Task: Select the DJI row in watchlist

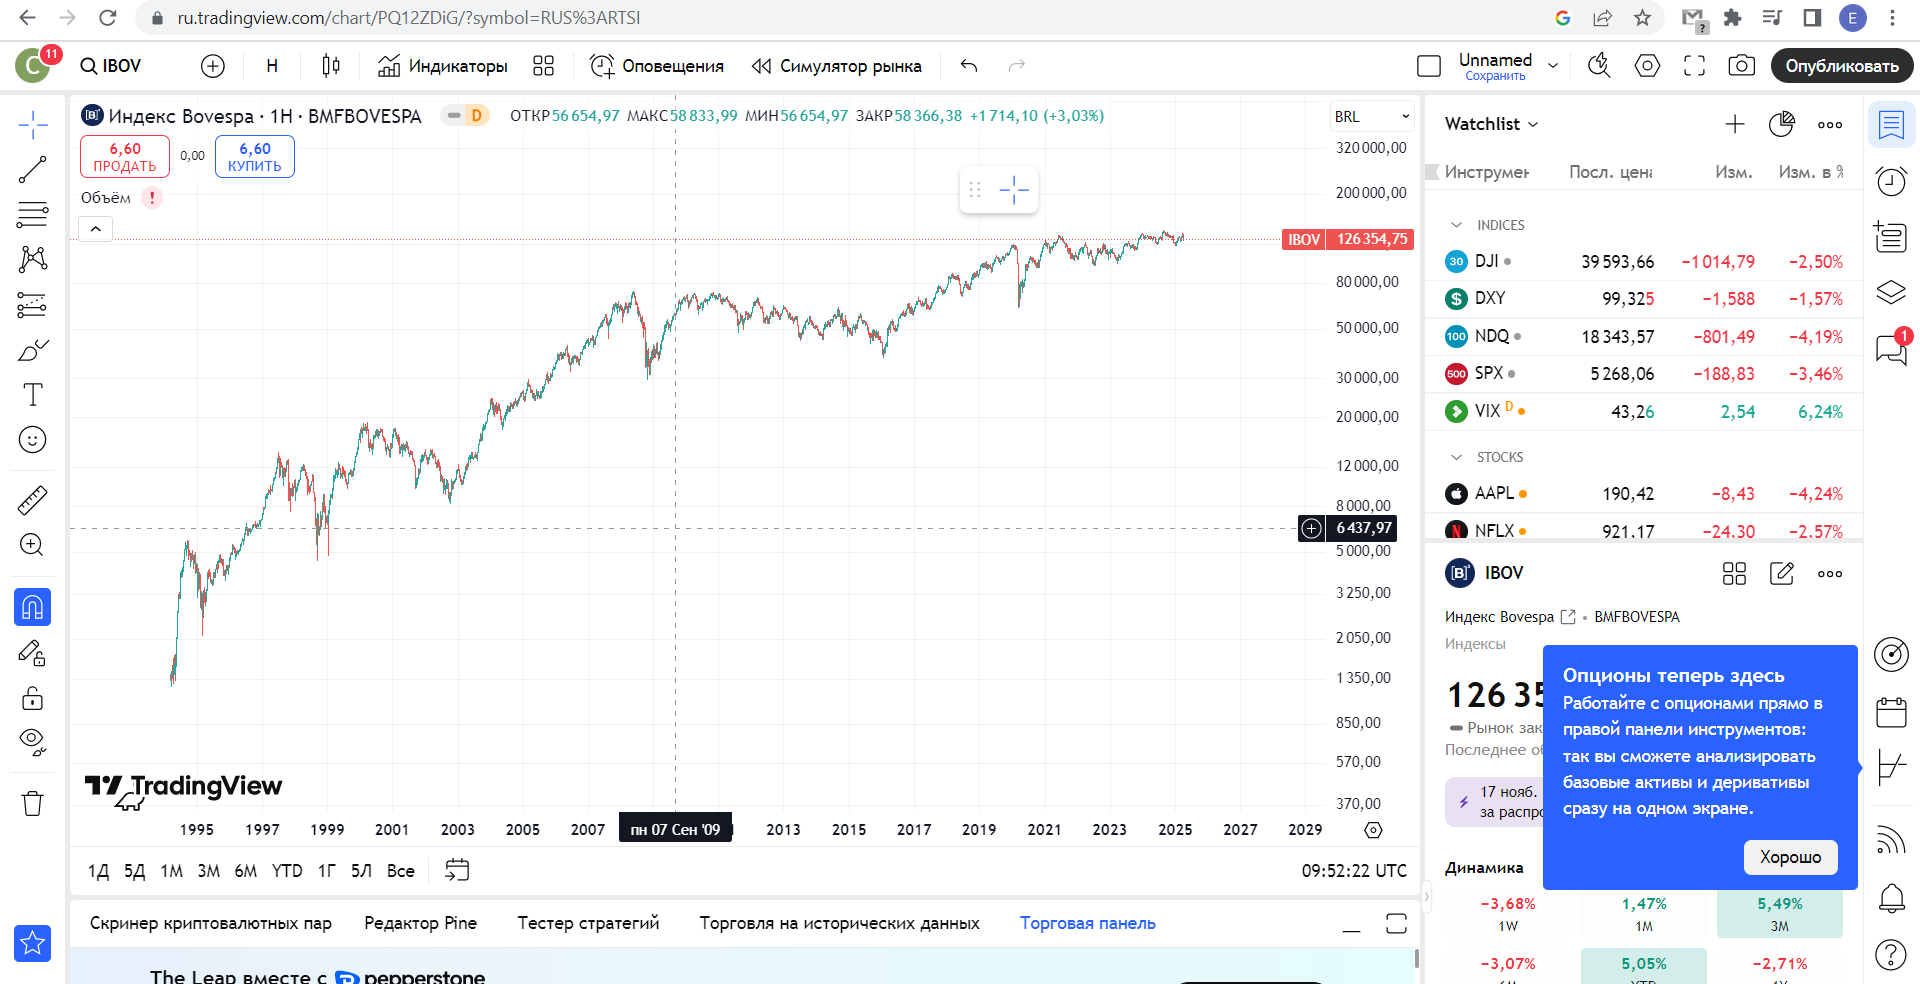Action: coord(1644,262)
